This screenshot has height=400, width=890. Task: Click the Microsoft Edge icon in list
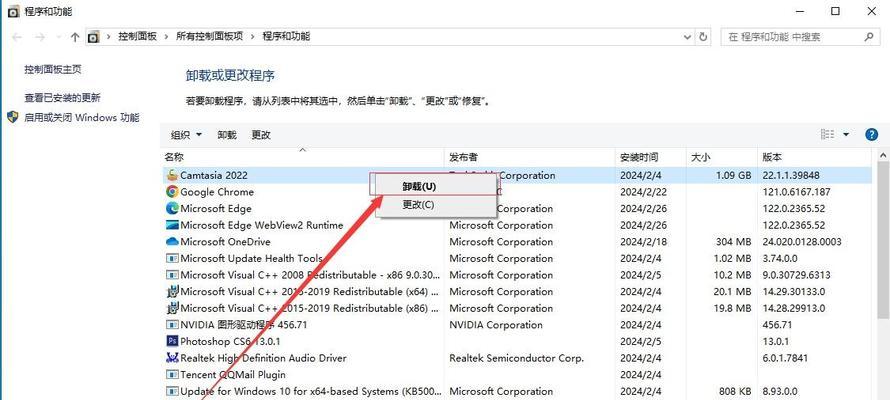click(172, 208)
